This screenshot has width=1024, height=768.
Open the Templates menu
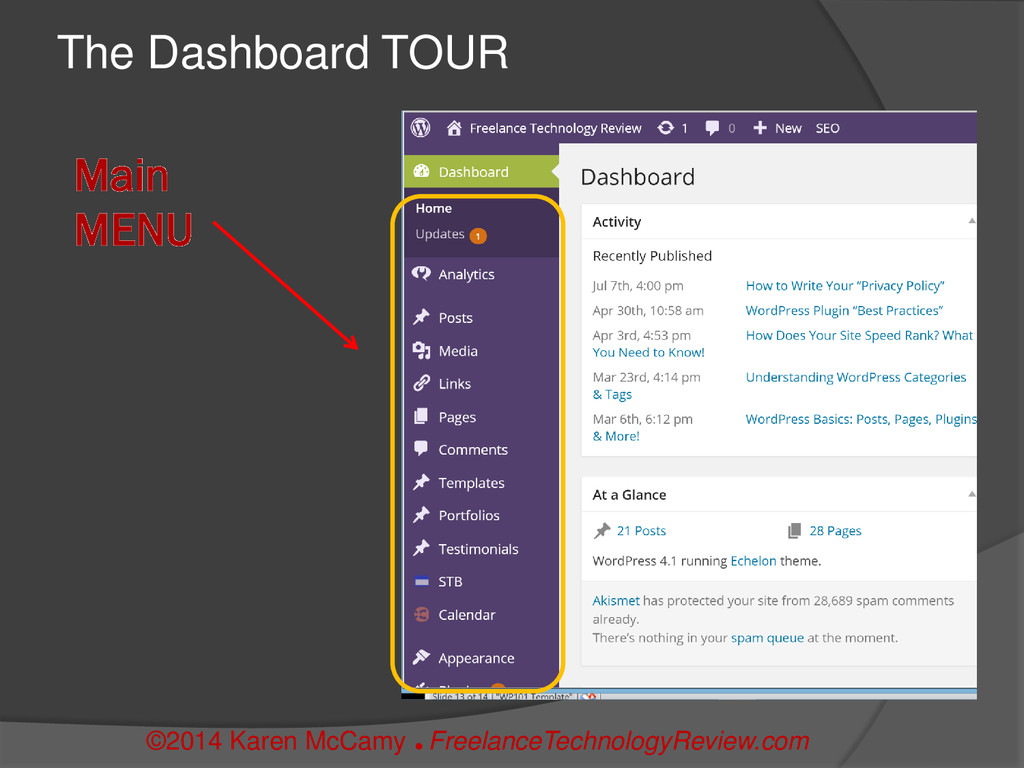(472, 483)
